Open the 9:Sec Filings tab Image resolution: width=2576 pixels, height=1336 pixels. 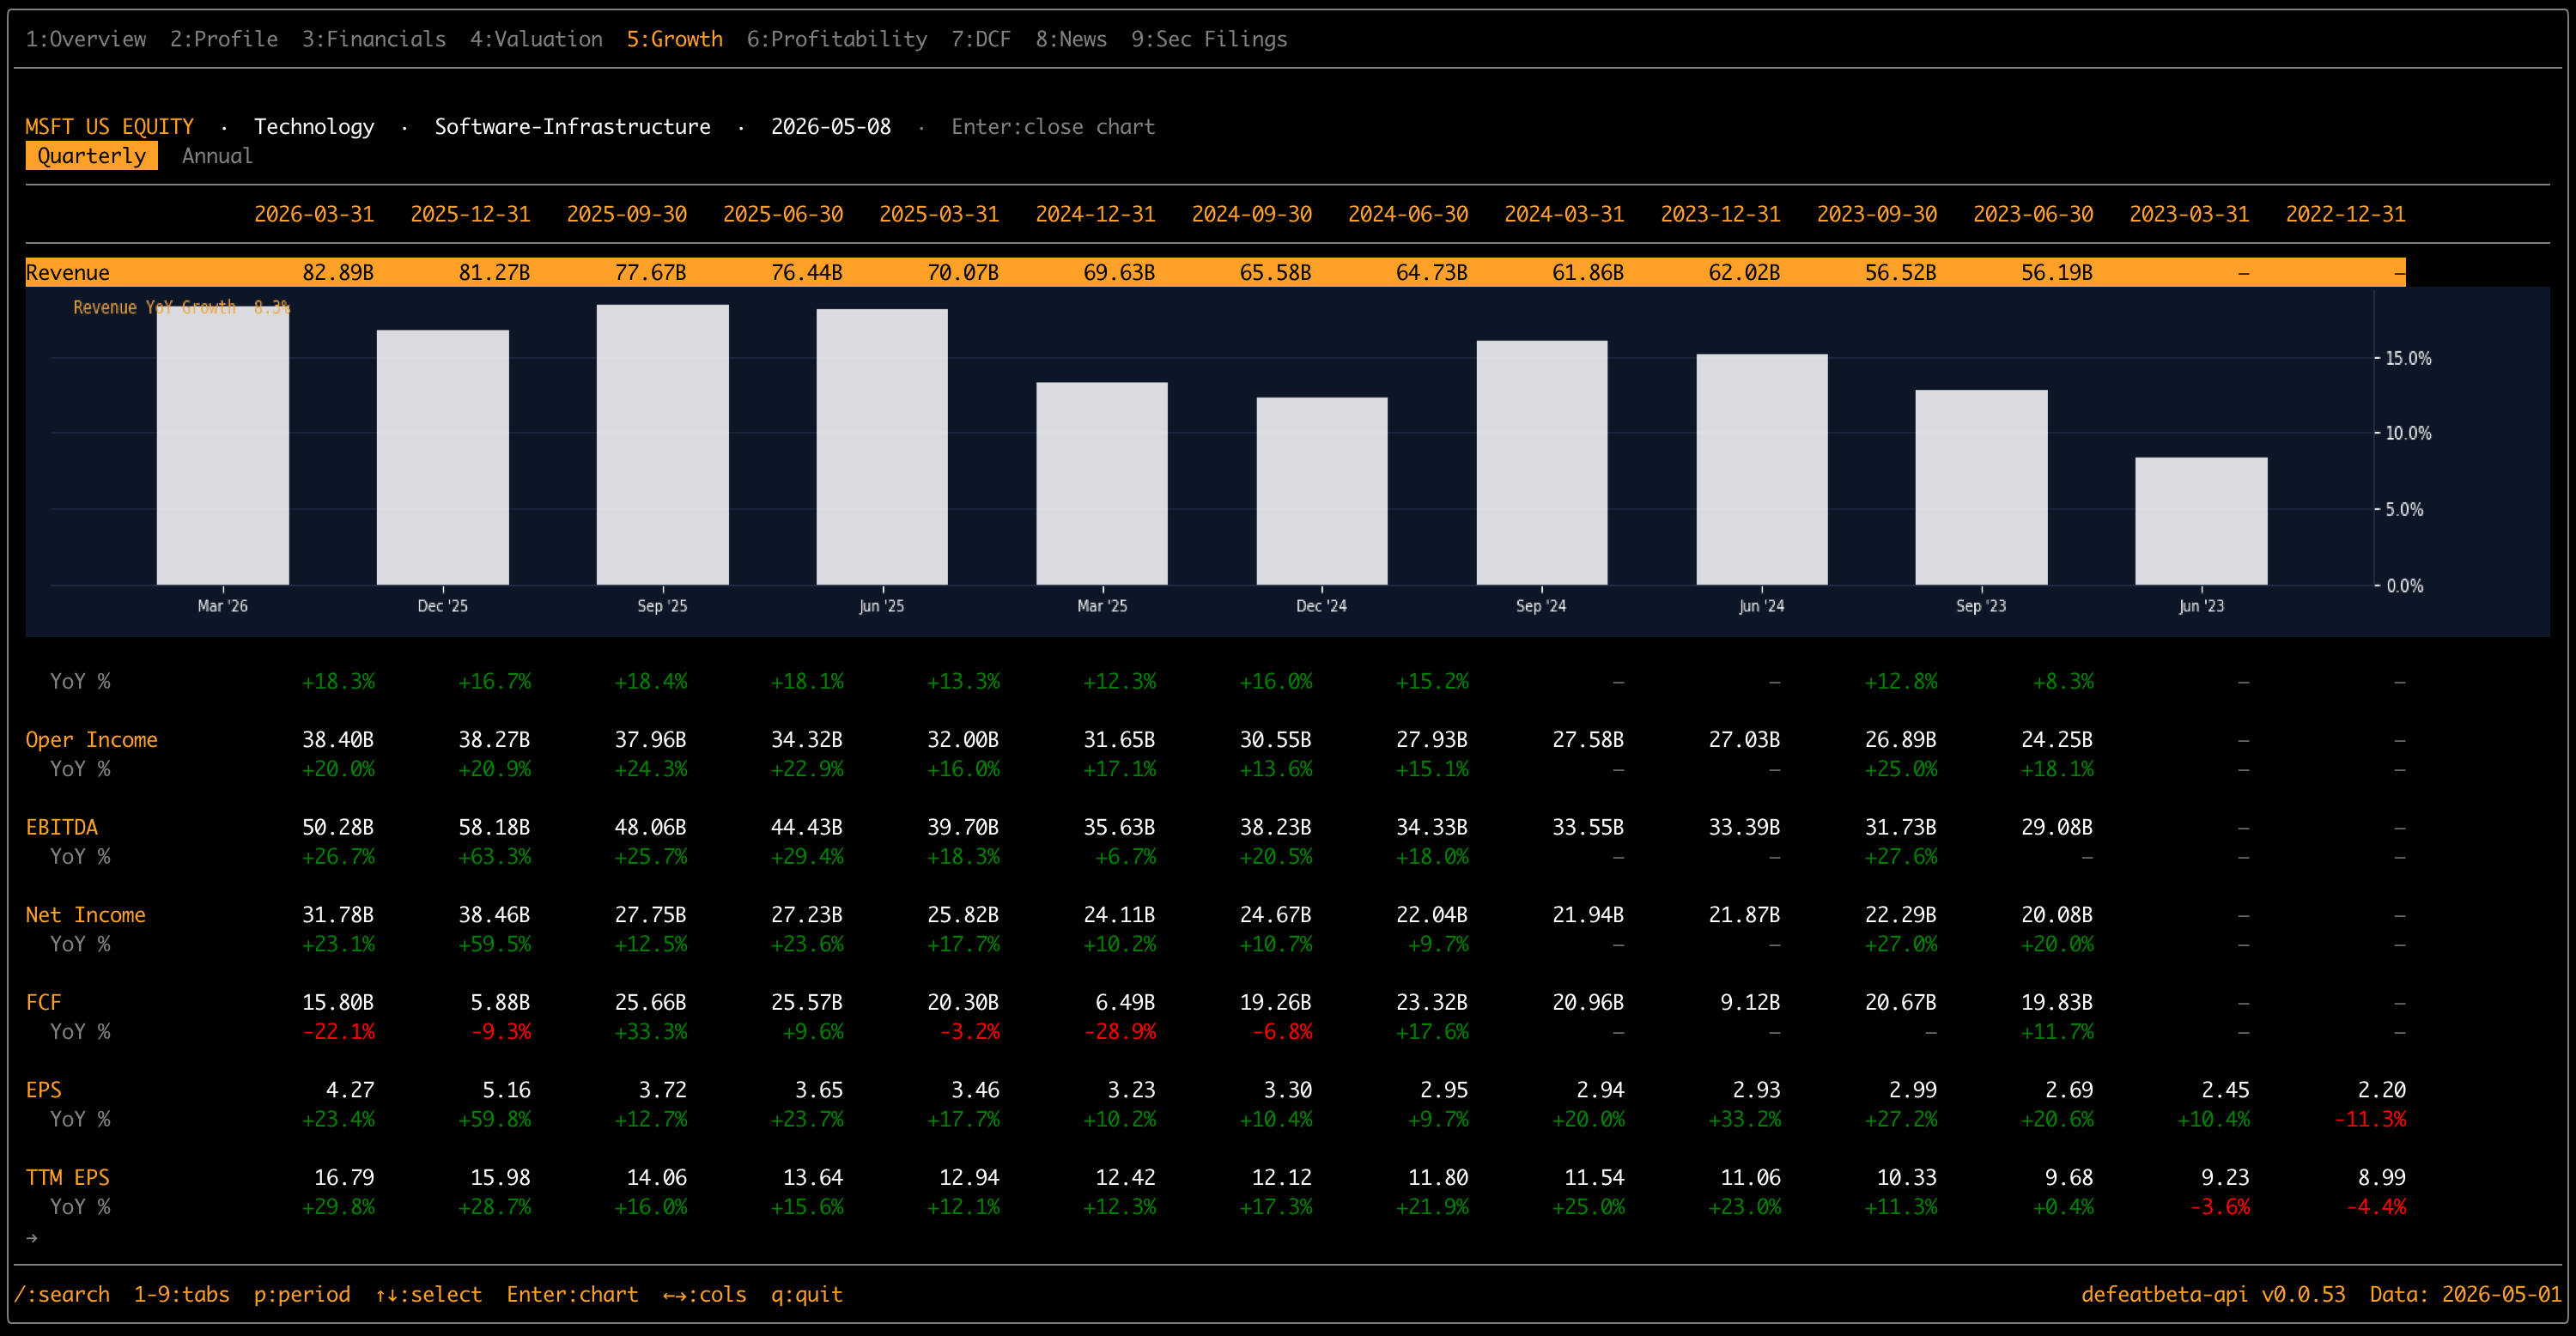1209,39
